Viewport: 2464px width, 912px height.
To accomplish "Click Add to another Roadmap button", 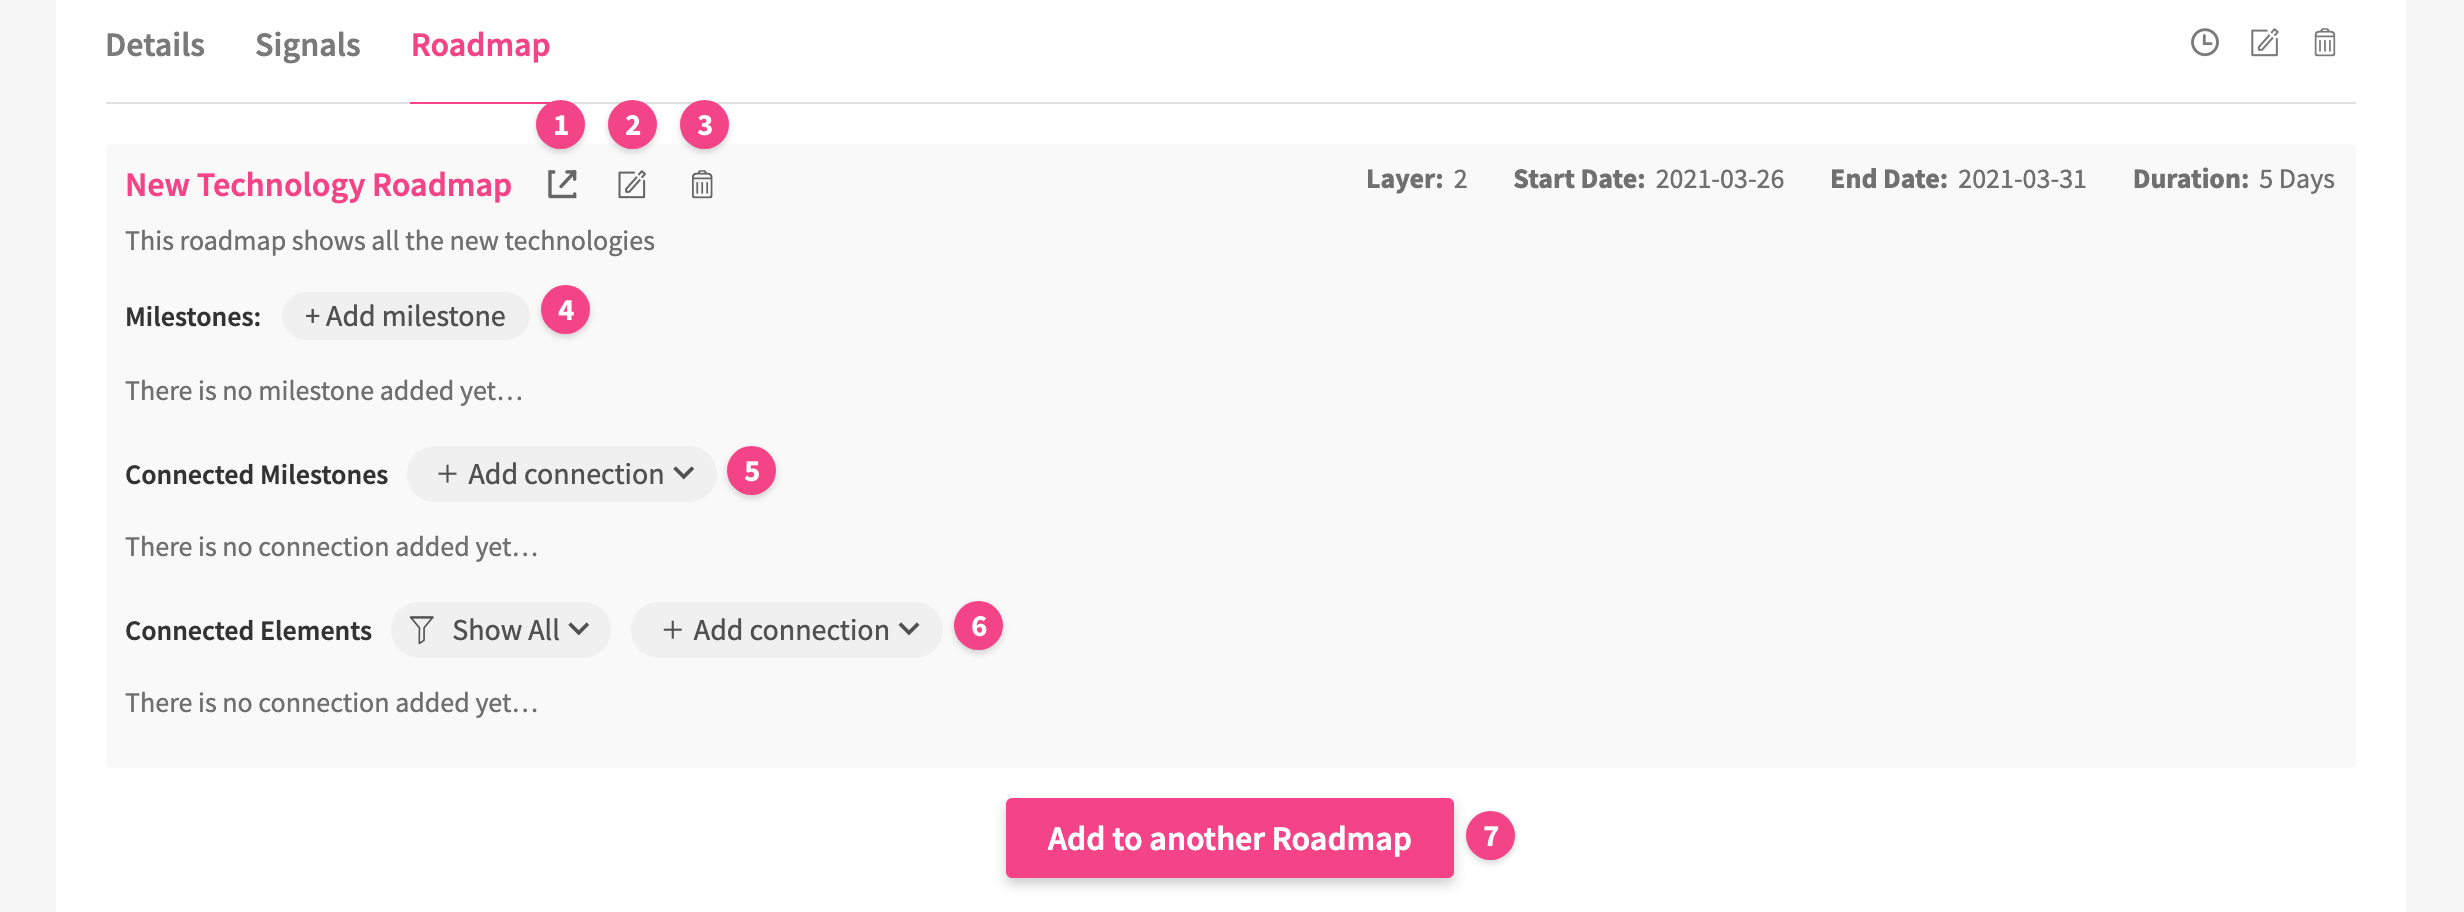I will tap(1229, 838).
